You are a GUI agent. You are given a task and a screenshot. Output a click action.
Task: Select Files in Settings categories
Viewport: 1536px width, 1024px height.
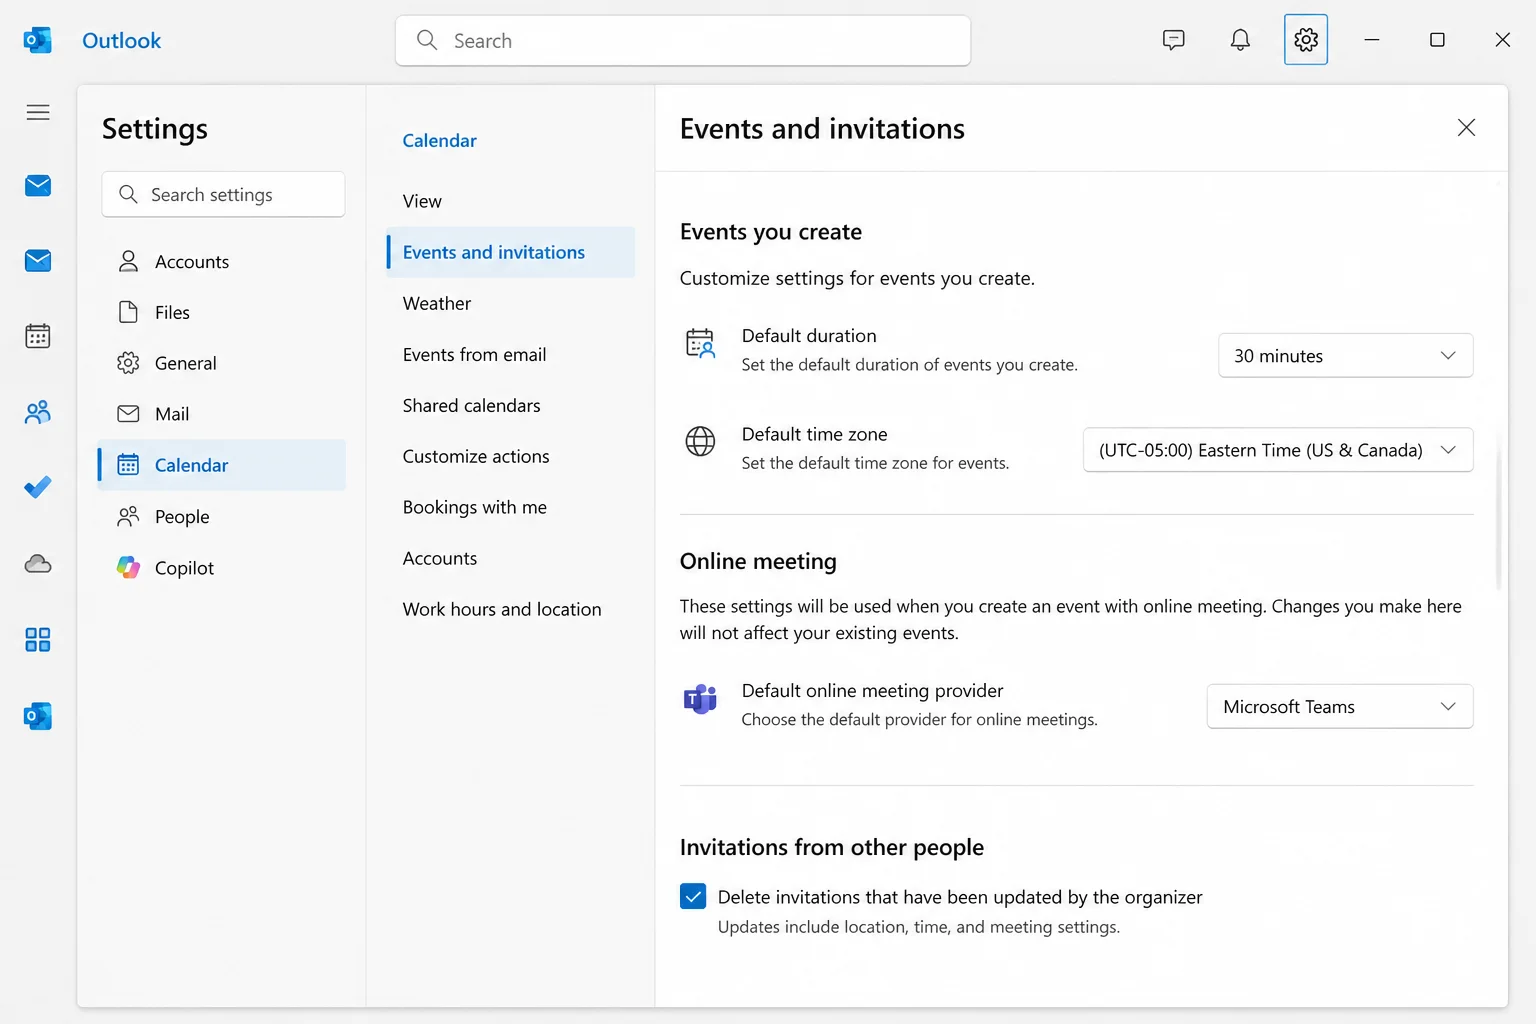tap(222, 312)
